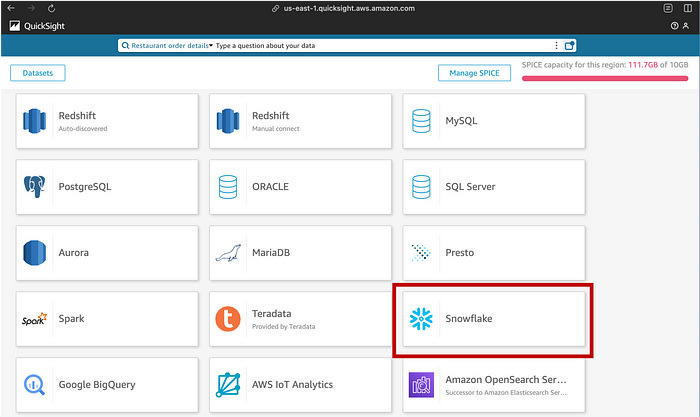700x417 pixels.
Task: Choose the Teradata orange logo
Action: point(228,319)
